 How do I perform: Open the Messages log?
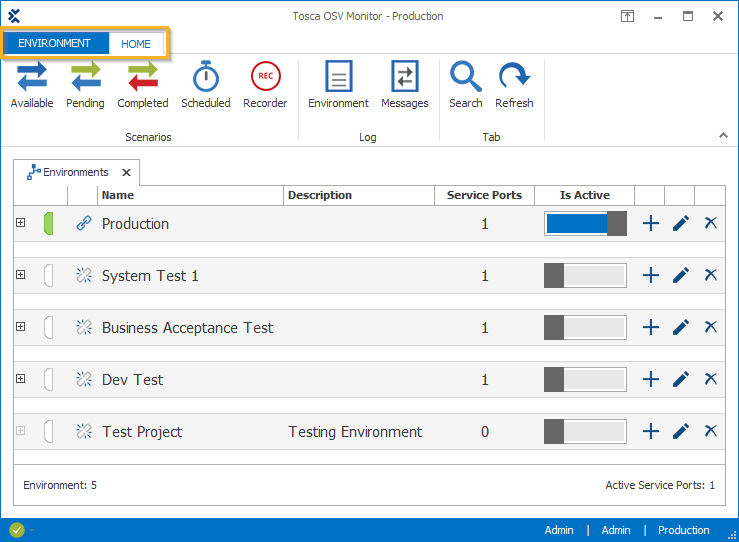405,85
